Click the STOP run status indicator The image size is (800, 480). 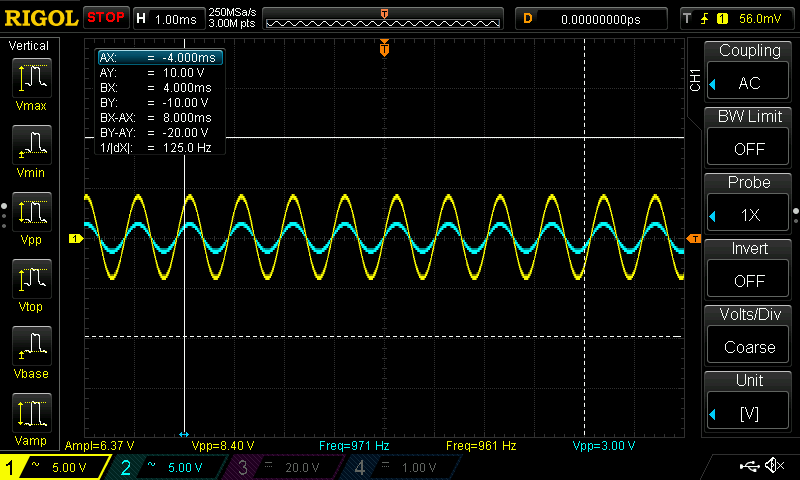[106, 18]
